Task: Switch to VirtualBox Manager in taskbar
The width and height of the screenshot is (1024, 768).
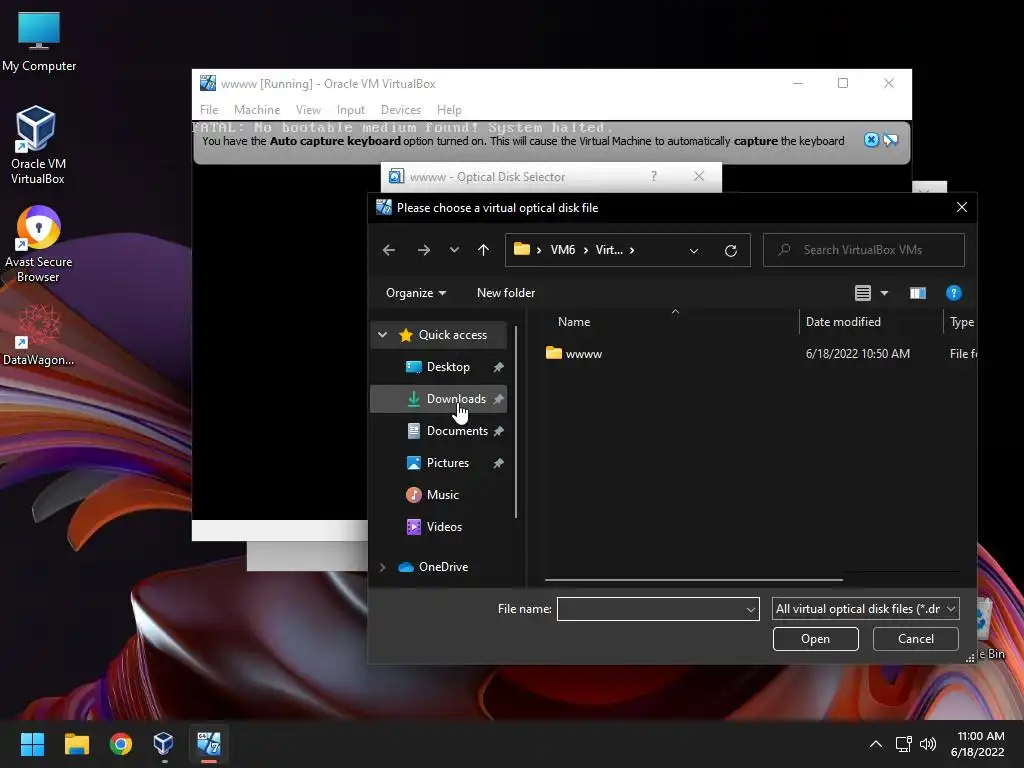Action: click(x=164, y=744)
